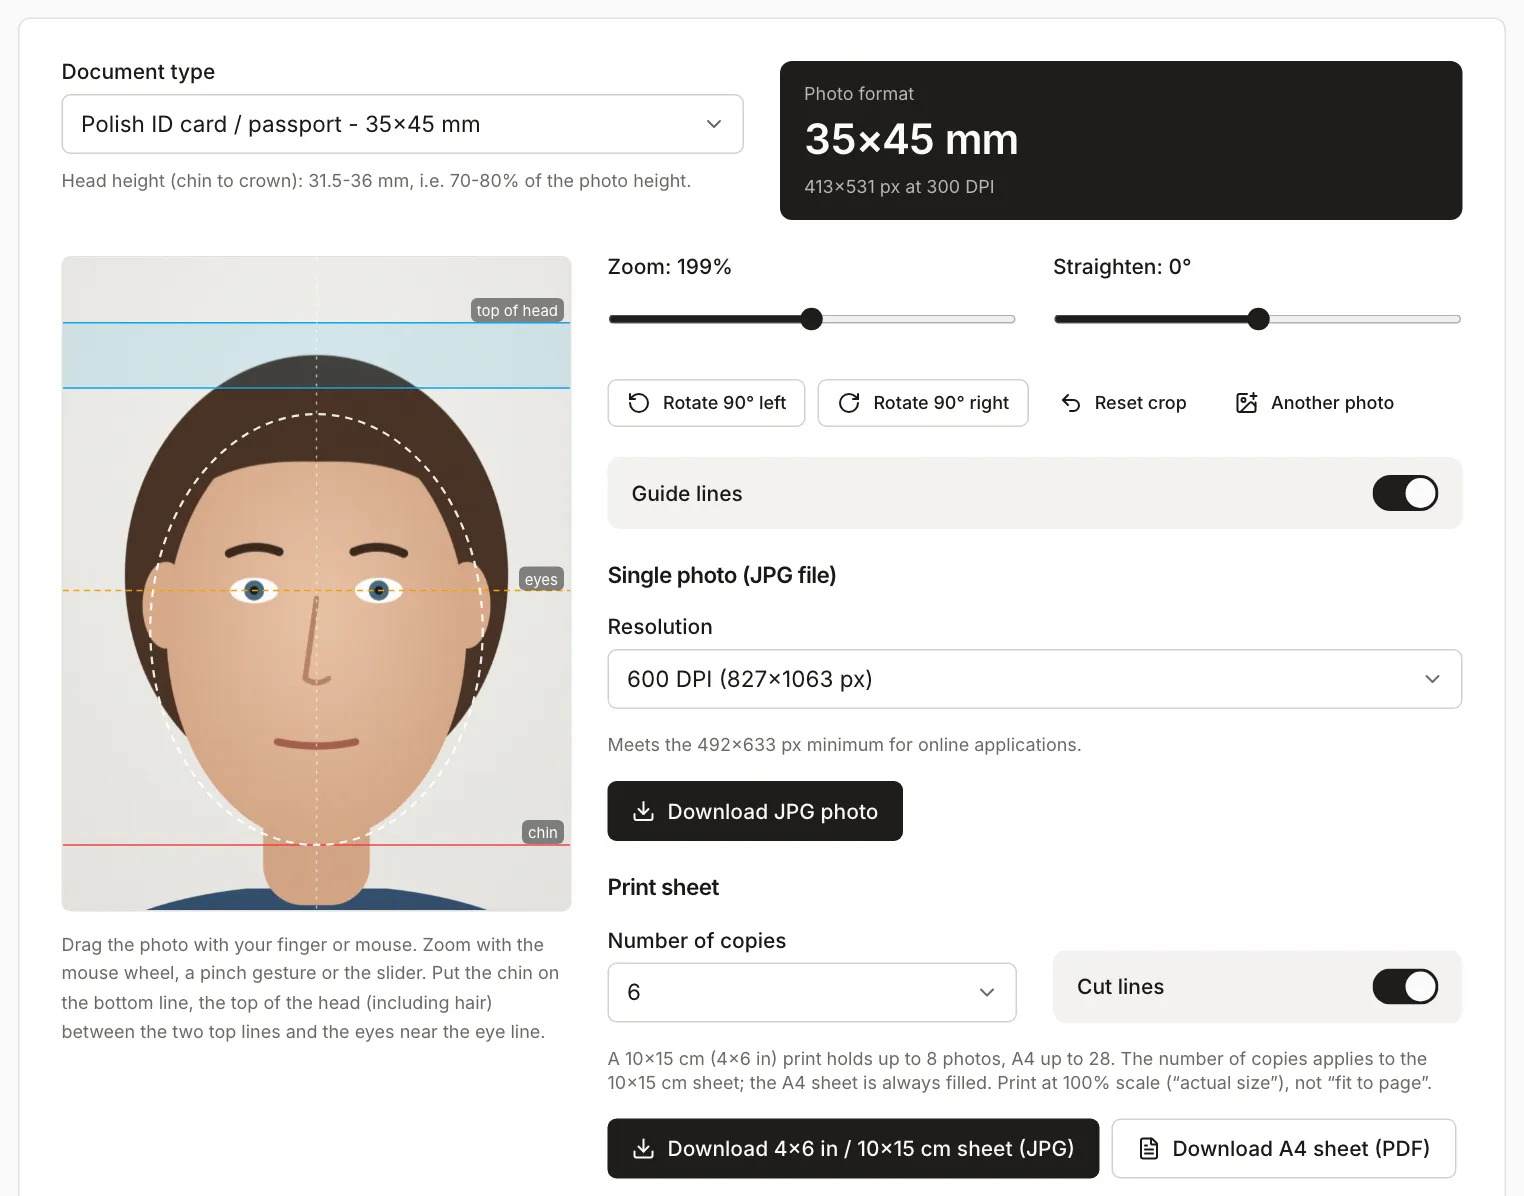Disable the Cut lines switch
This screenshot has height=1196, width=1524.
click(x=1405, y=987)
